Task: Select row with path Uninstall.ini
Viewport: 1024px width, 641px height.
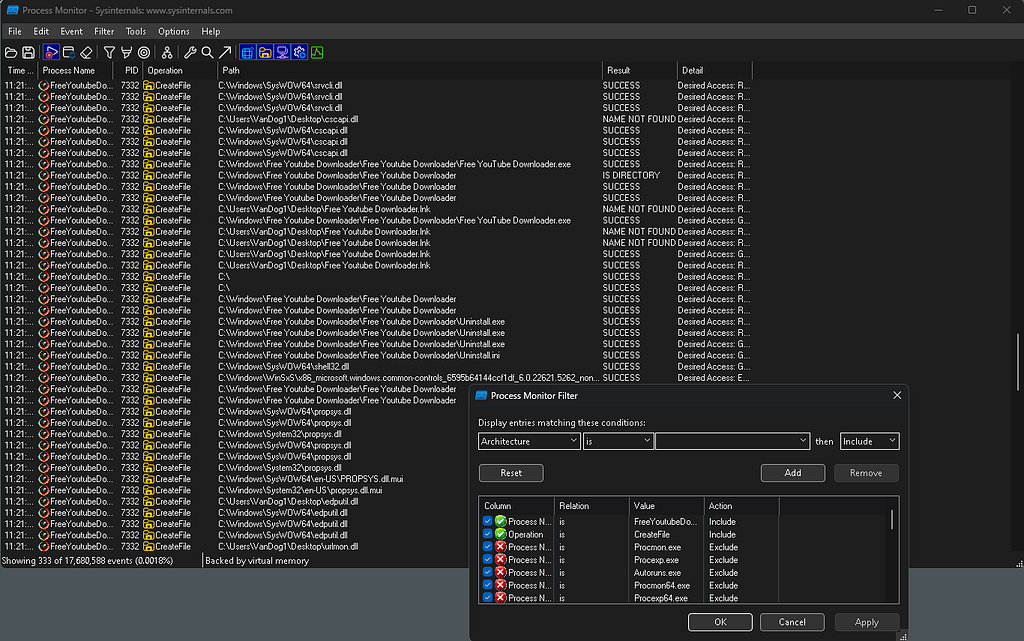Action: (377, 355)
